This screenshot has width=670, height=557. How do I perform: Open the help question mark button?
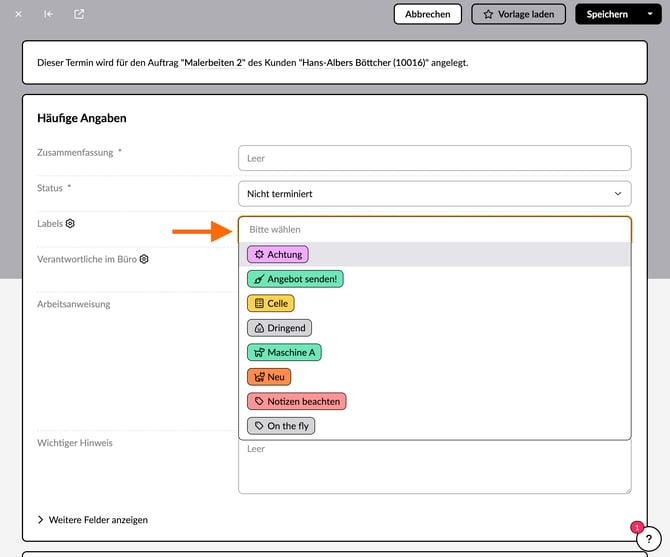pos(649,539)
